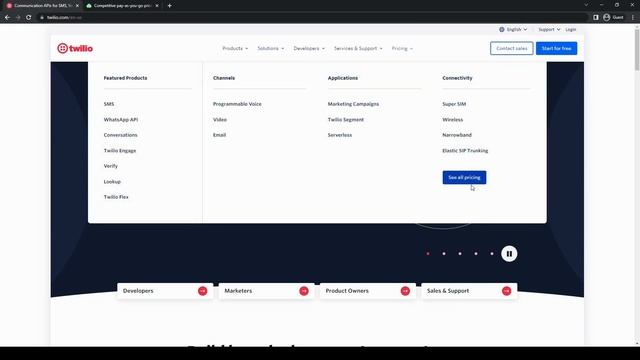Open the English language dropdown
The height and width of the screenshot is (360, 640).
(x=513, y=29)
